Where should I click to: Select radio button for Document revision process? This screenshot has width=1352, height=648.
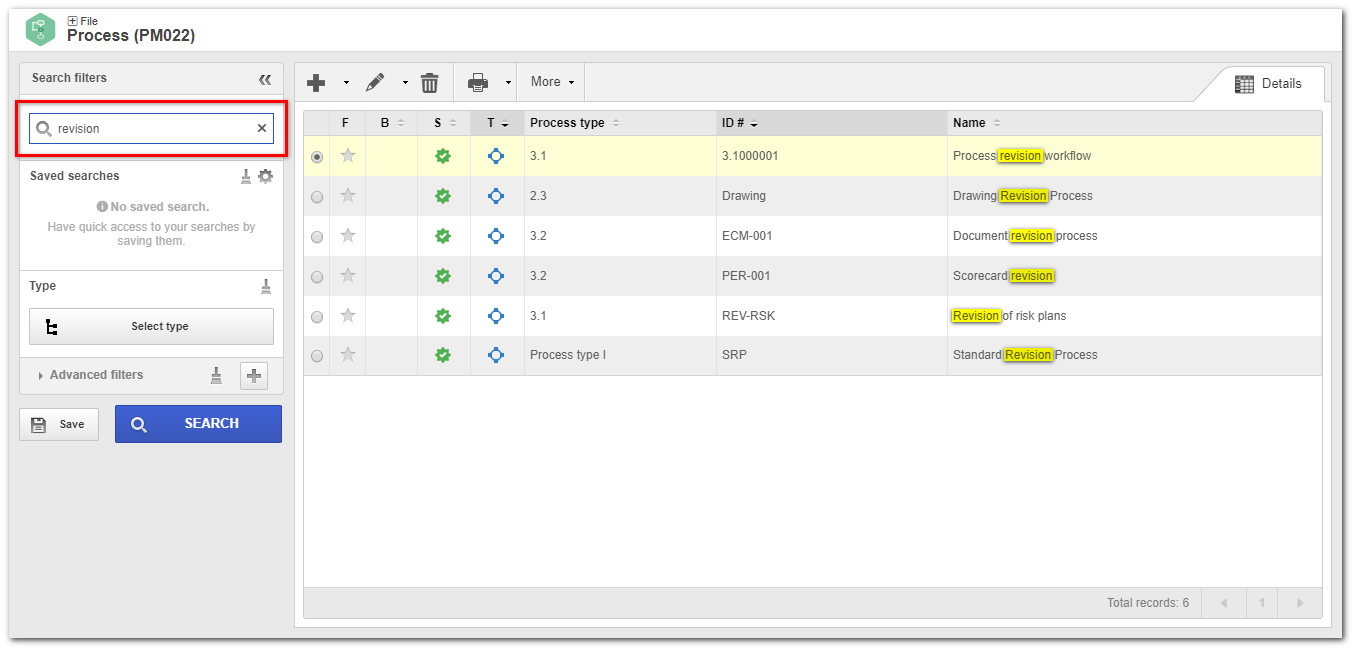coord(317,237)
